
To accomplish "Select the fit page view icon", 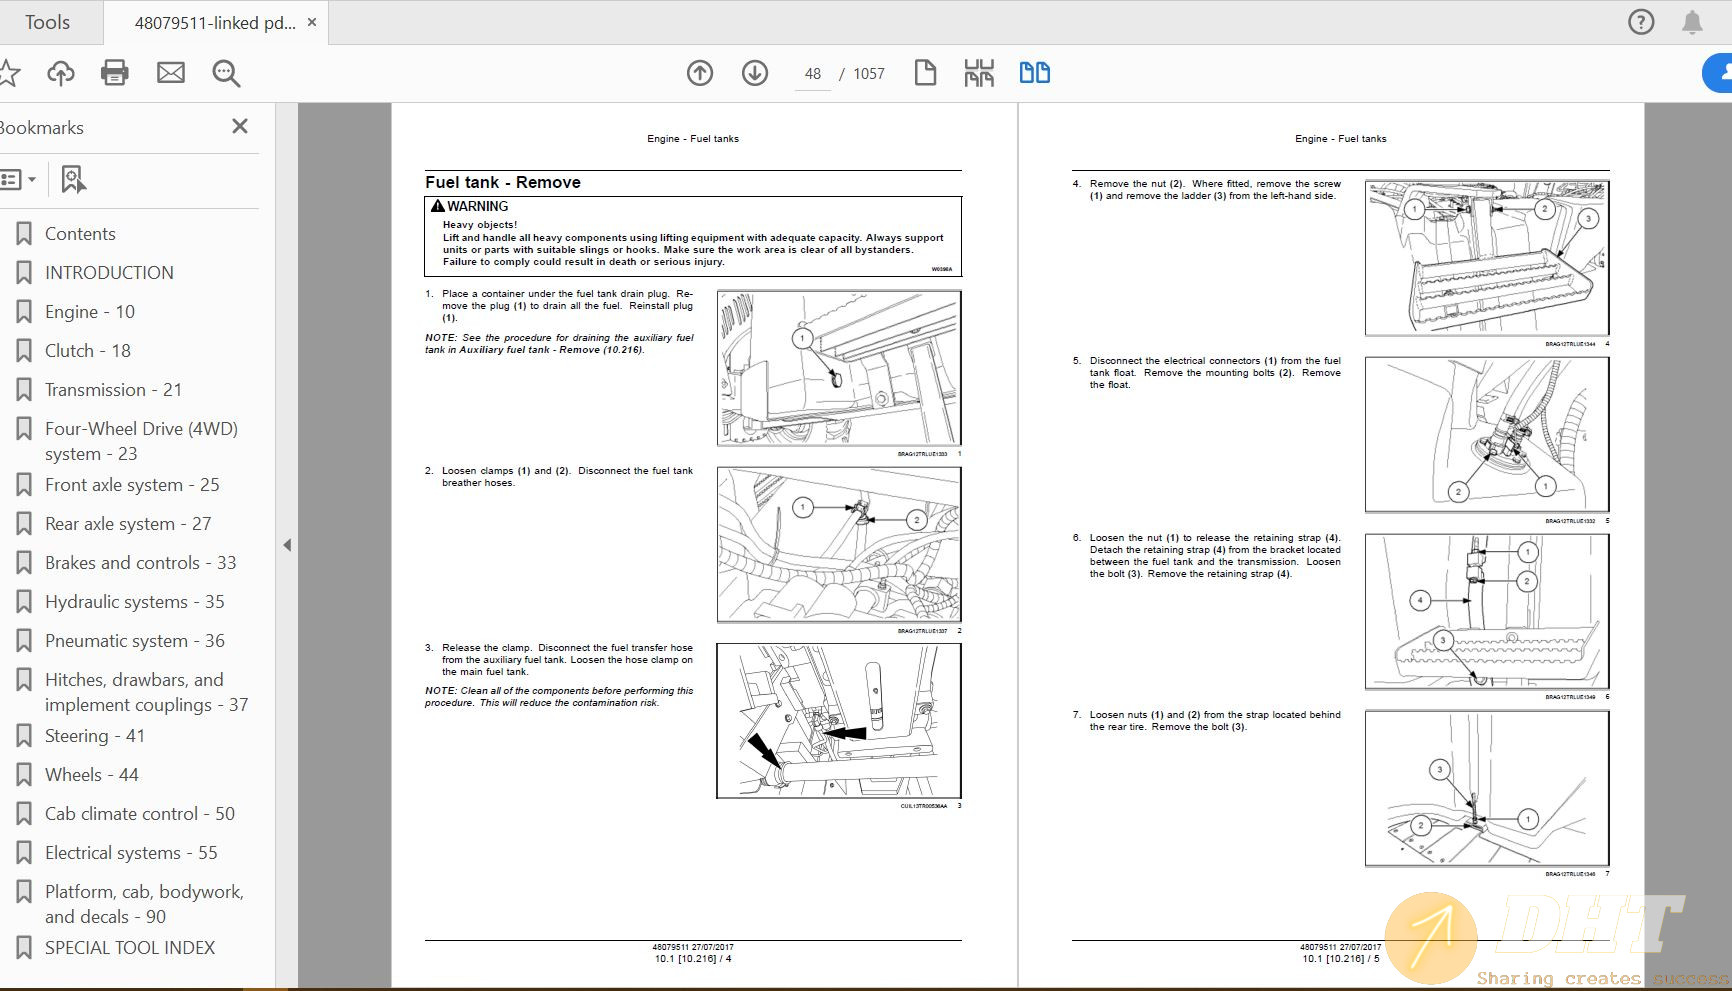I will 925,73.
